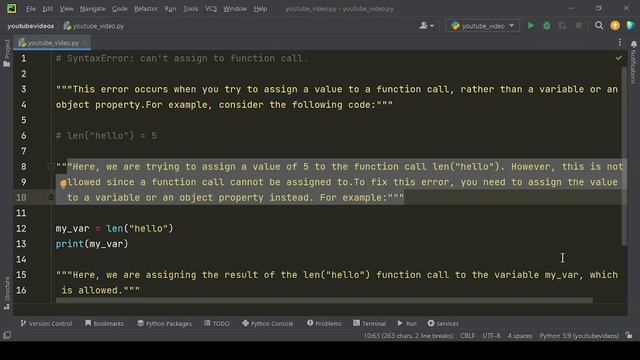Click the vertical editor scrollbar

pyautogui.click(x=624, y=155)
